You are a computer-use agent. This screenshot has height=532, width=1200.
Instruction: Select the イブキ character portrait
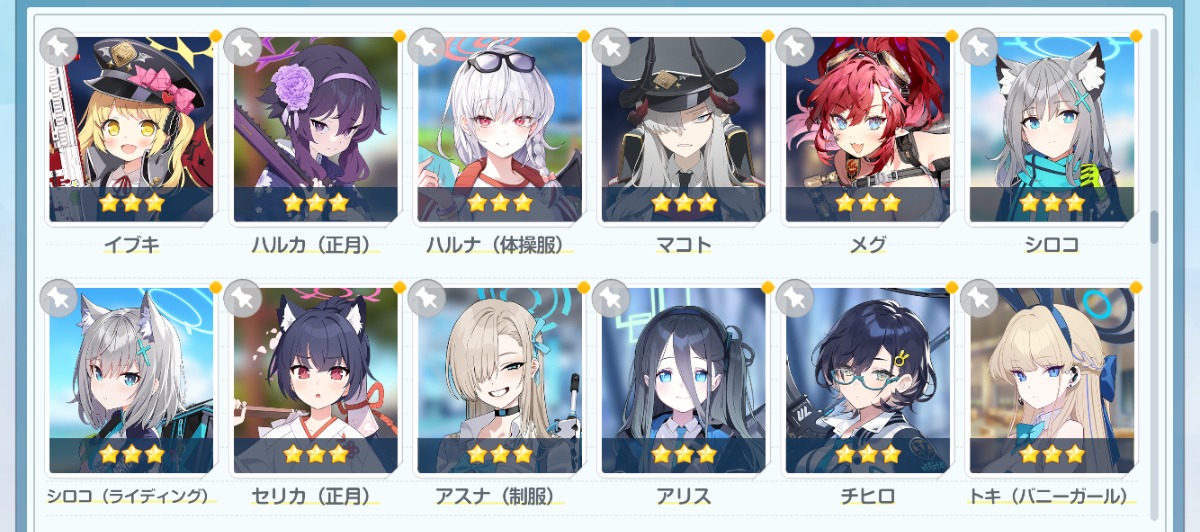pos(131,130)
